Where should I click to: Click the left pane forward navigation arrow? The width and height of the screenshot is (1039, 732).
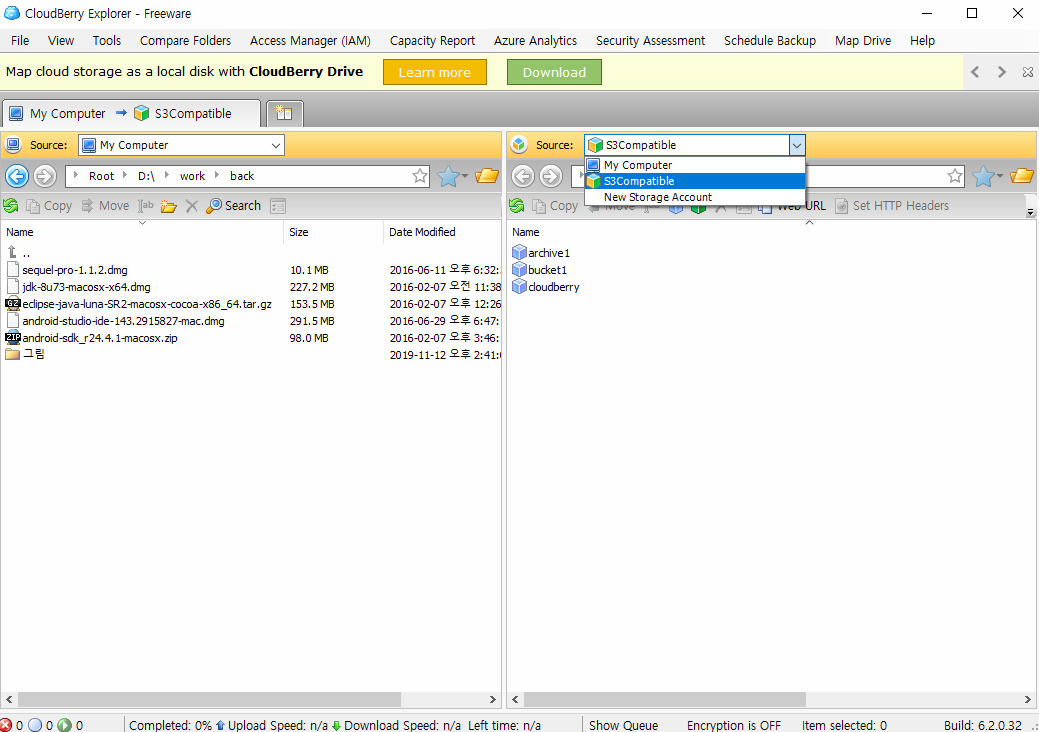tap(45, 176)
